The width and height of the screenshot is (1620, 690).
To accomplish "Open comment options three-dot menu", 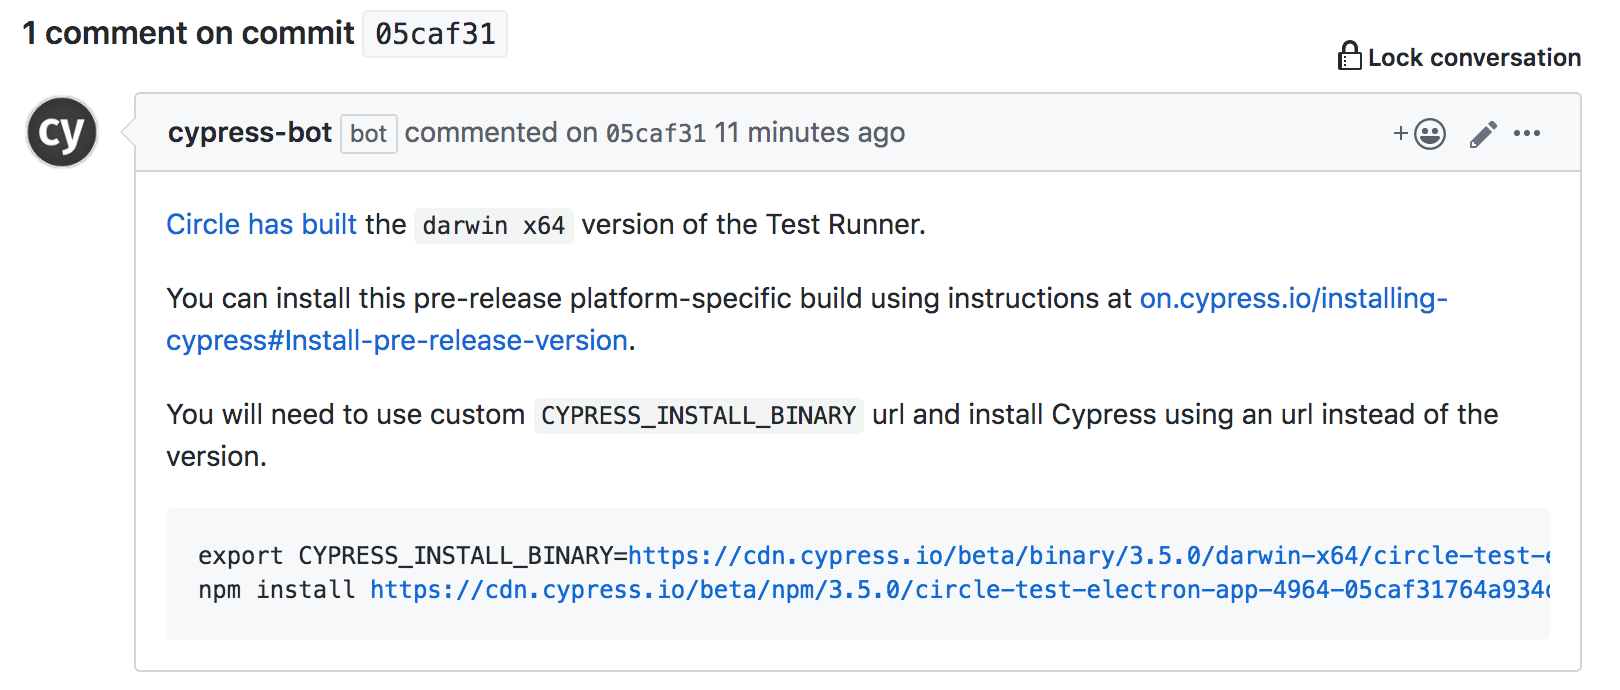I will pos(1527,133).
